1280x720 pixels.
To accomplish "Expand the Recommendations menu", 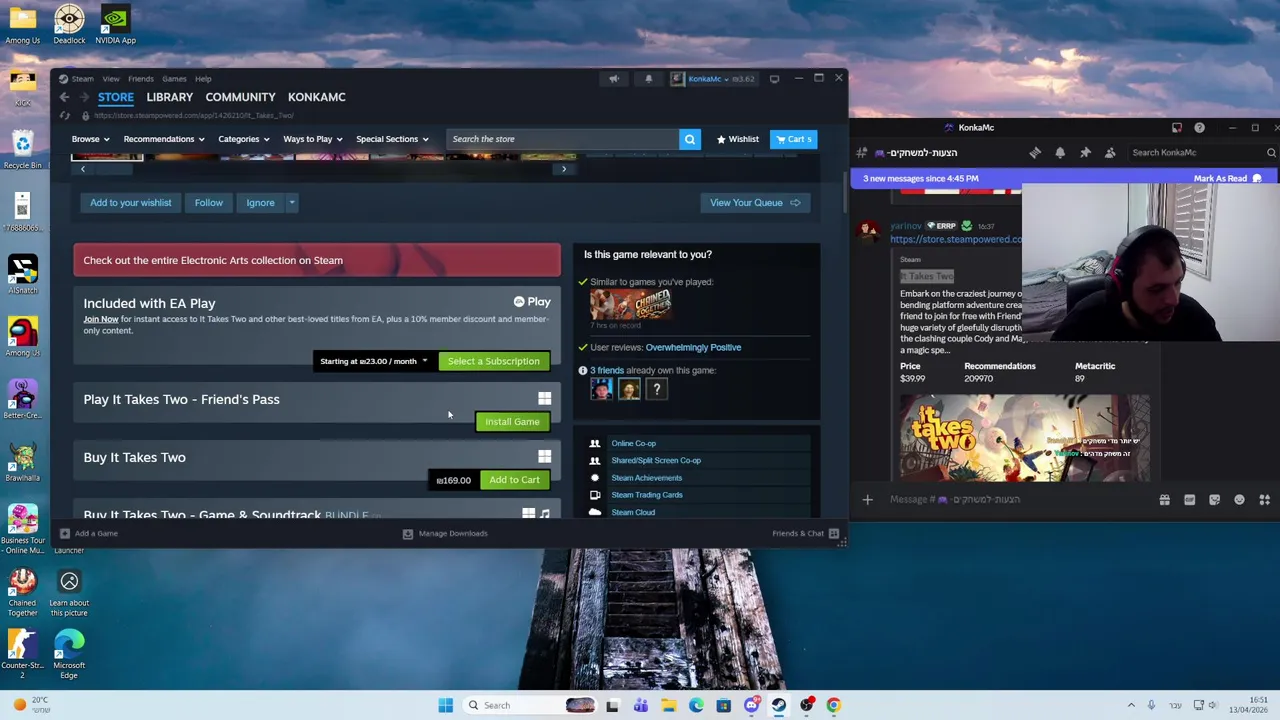I will (x=164, y=139).
